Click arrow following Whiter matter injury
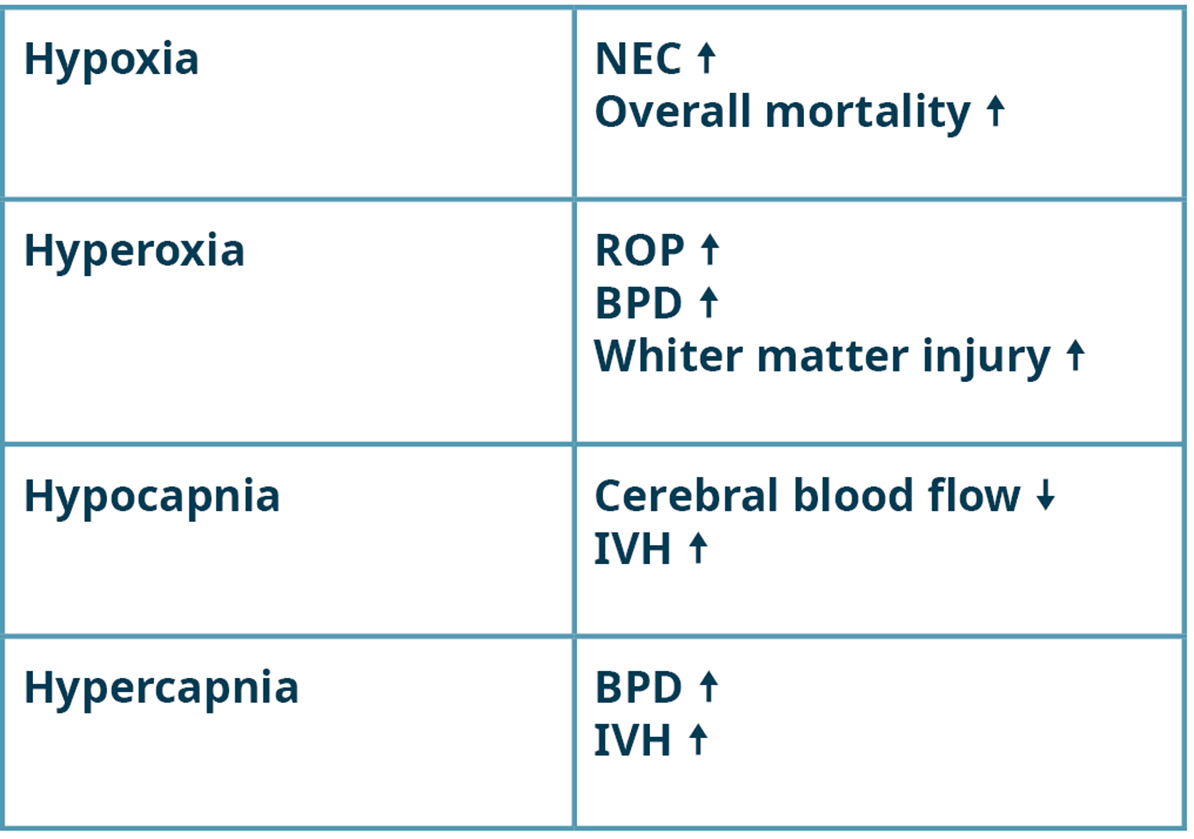The image size is (1194, 839). pos(1075,356)
